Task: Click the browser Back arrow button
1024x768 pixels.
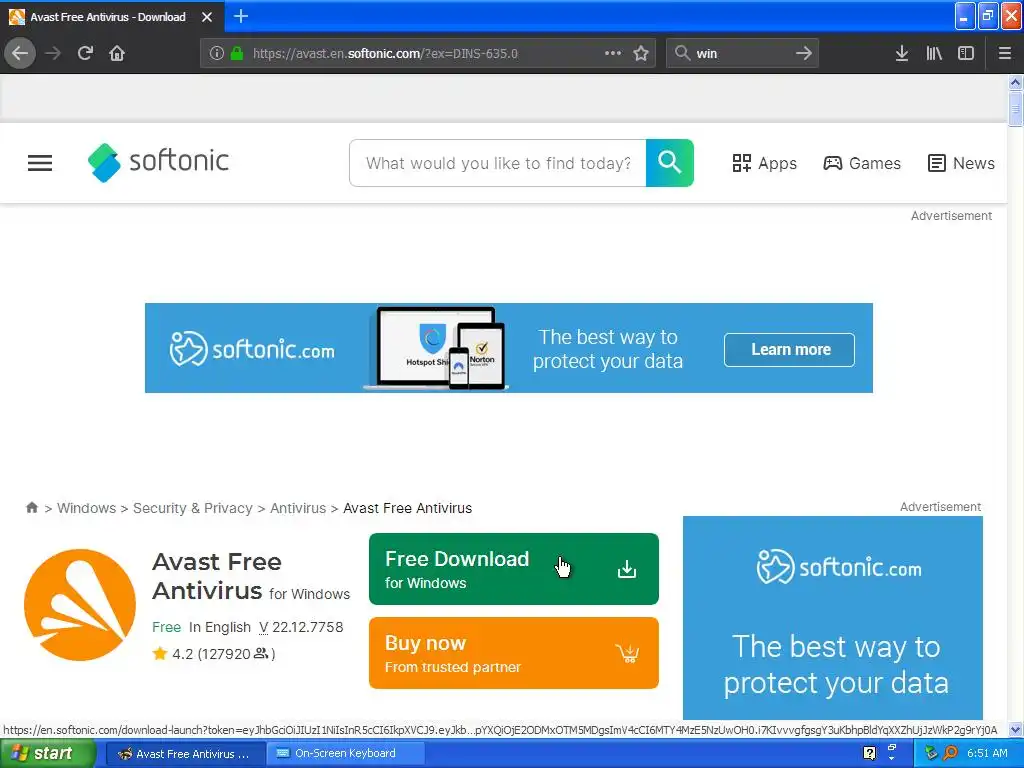Action: (20, 53)
